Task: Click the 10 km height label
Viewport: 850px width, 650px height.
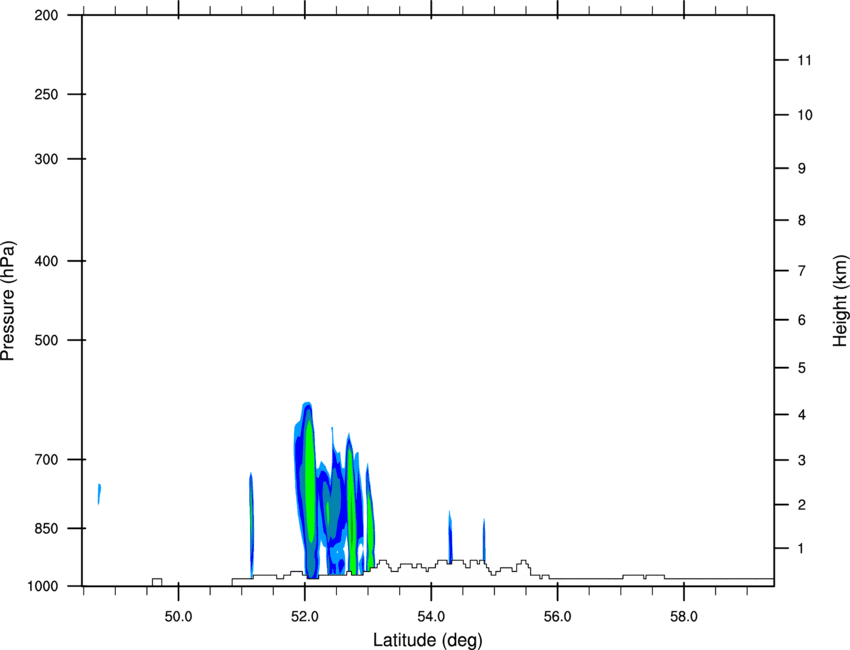Action: tap(805, 115)
